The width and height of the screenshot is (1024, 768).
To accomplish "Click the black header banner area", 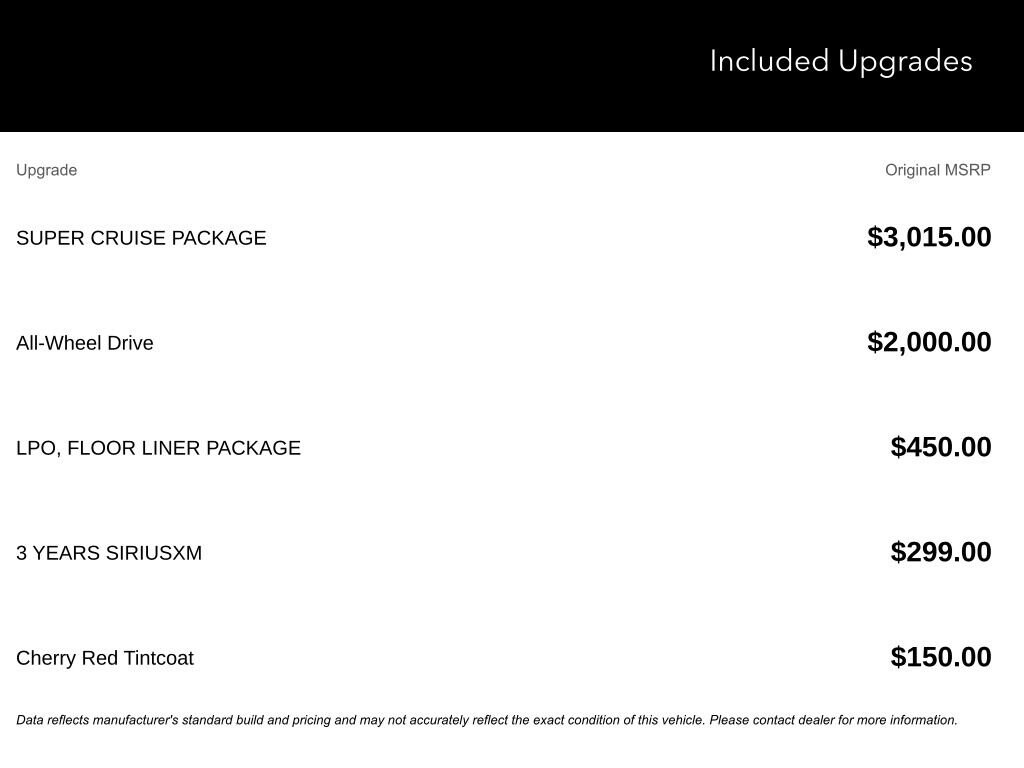I will (512, 65).
